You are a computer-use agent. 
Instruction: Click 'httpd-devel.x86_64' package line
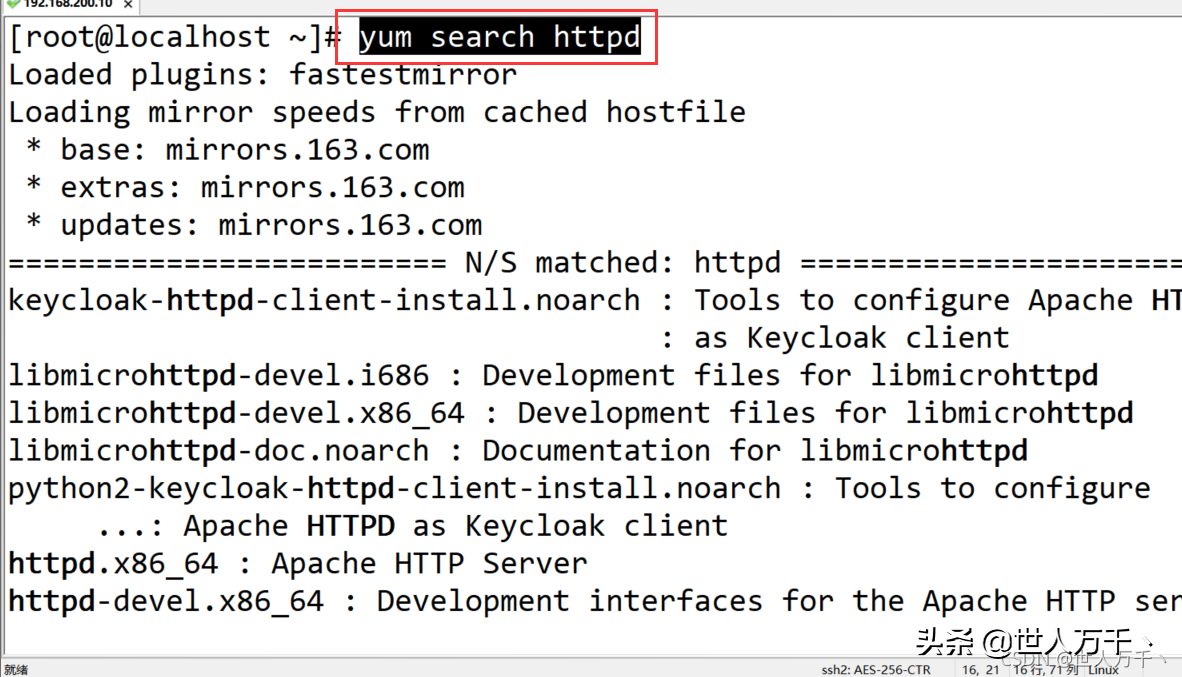(x=595, y=602)
